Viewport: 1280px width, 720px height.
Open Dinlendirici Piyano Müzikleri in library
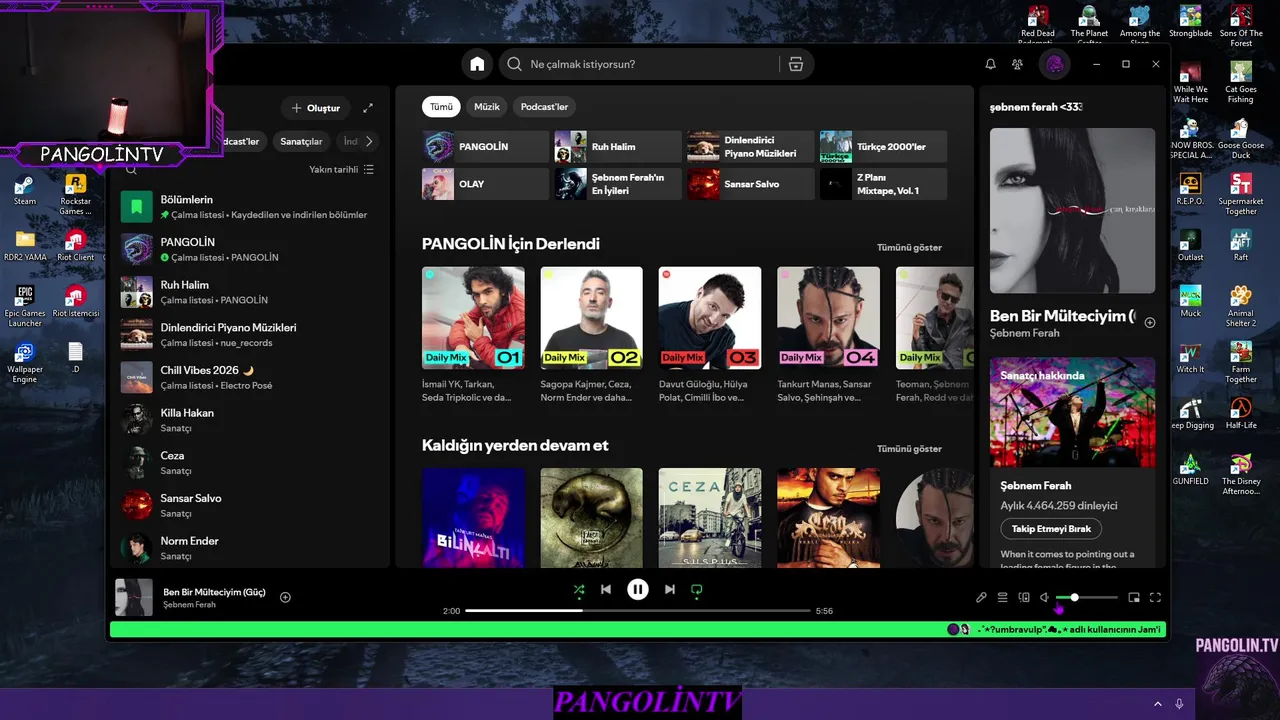tap(248, 335)
